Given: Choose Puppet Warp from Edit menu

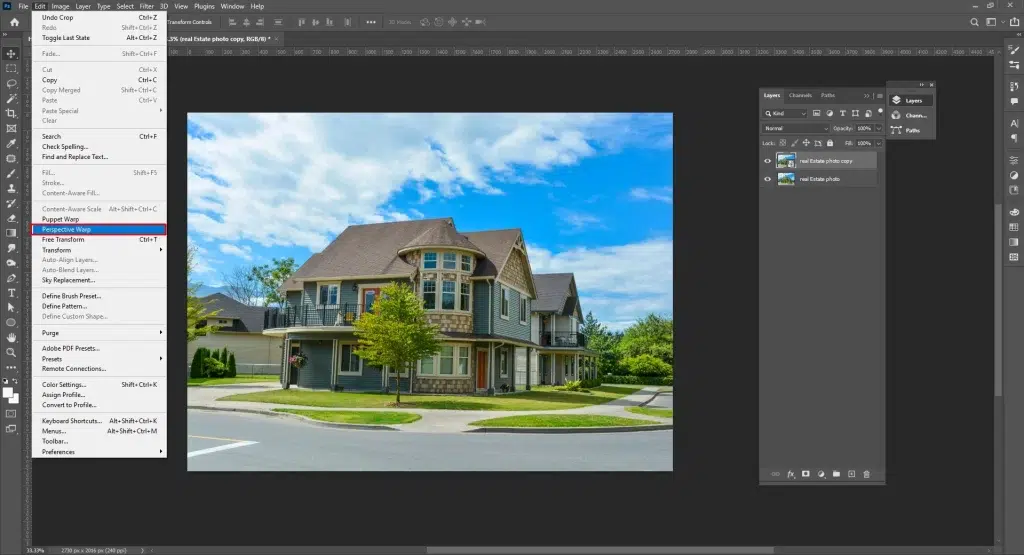Looking at the screenshot, I should click(x=99, y=219).
